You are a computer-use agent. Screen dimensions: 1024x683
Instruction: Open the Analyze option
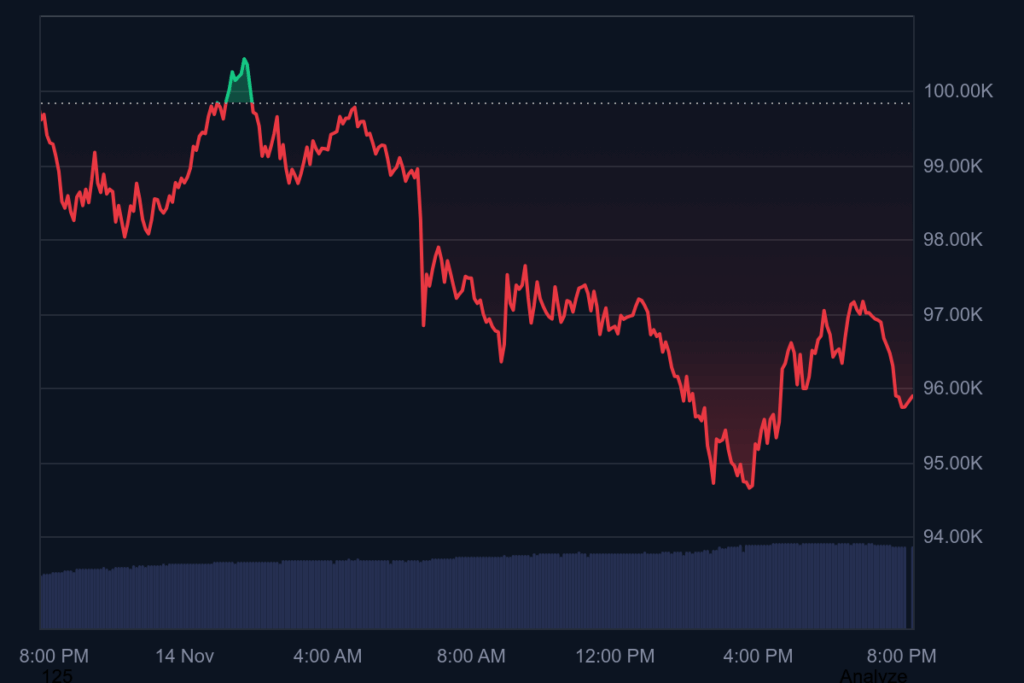875,675
